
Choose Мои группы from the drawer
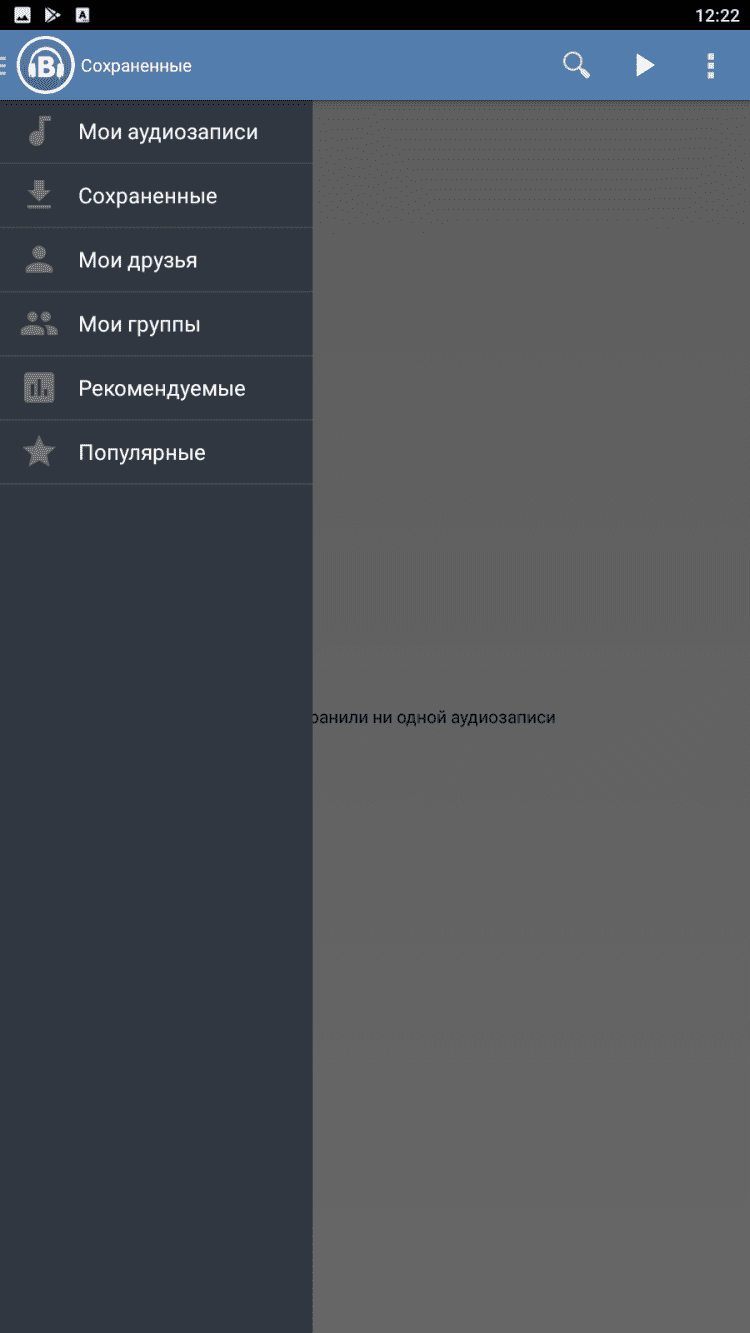[x=156, y=324]
